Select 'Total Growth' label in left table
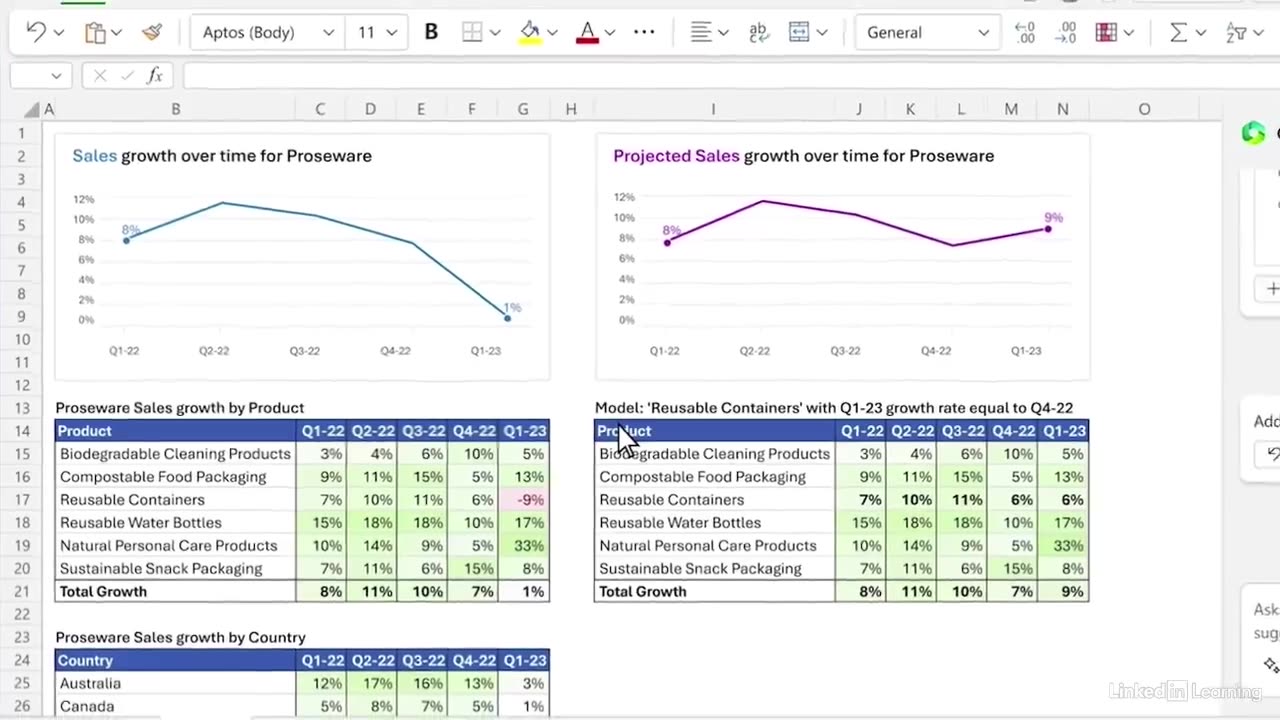The height and width of the screenshot is (720, 1280). [103, 592]
